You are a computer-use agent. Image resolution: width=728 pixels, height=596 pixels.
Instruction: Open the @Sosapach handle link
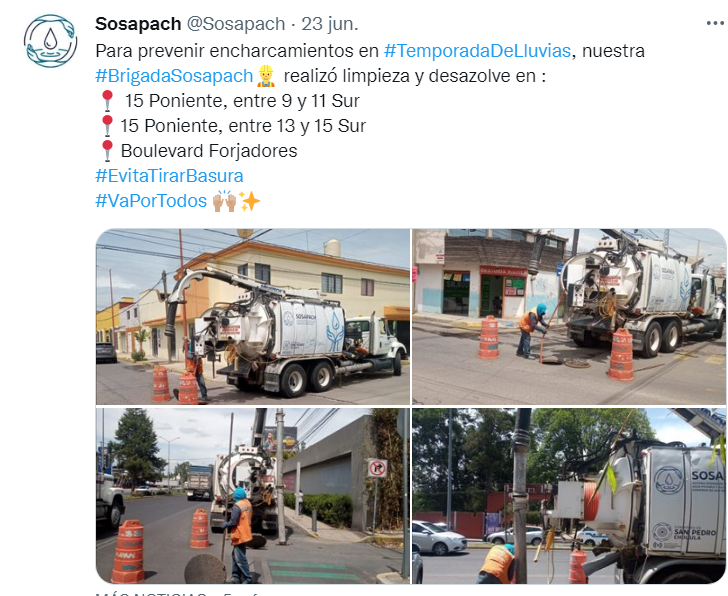tap(236, 24)
